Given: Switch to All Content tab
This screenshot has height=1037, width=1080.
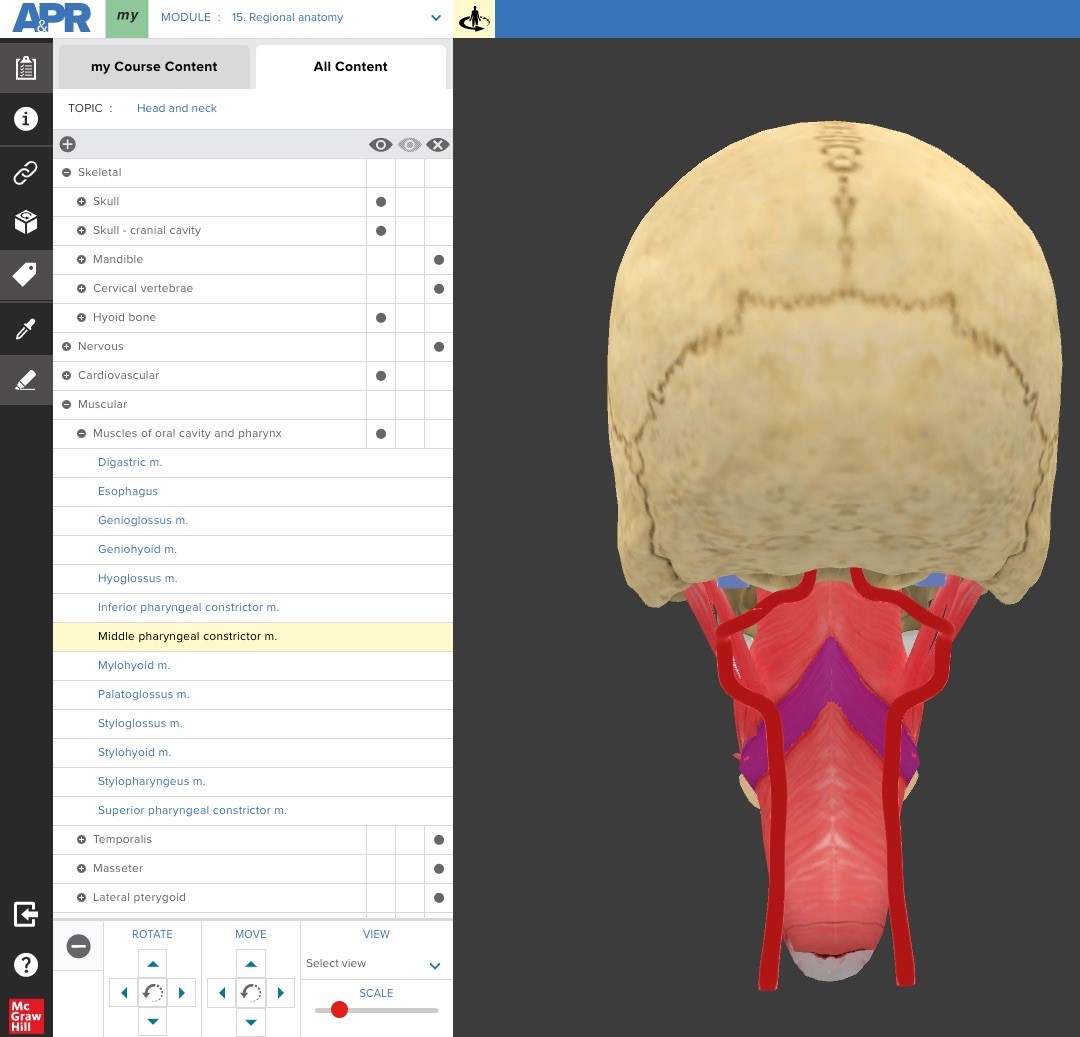Looking at the screenshot, I should tap(351, 67).
